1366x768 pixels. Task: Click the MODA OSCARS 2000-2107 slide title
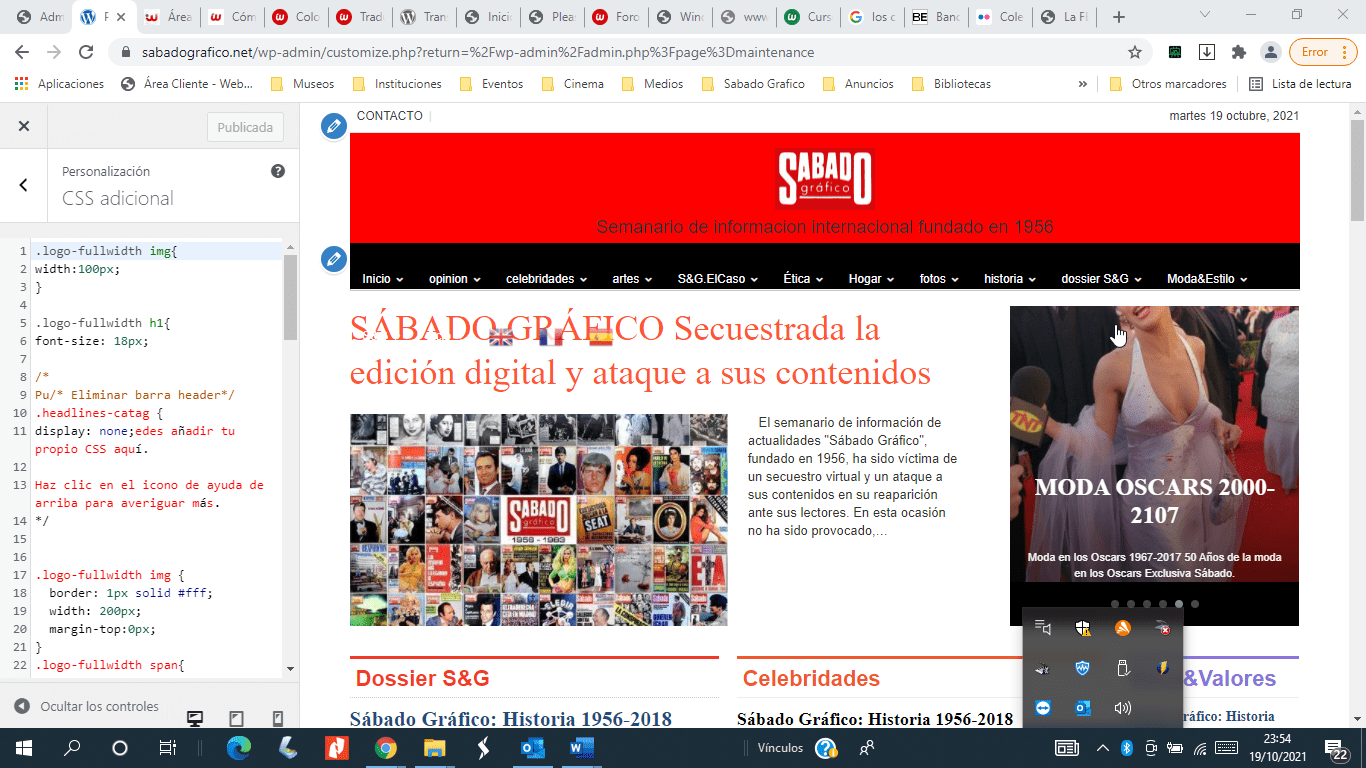tap(1154, 502)
